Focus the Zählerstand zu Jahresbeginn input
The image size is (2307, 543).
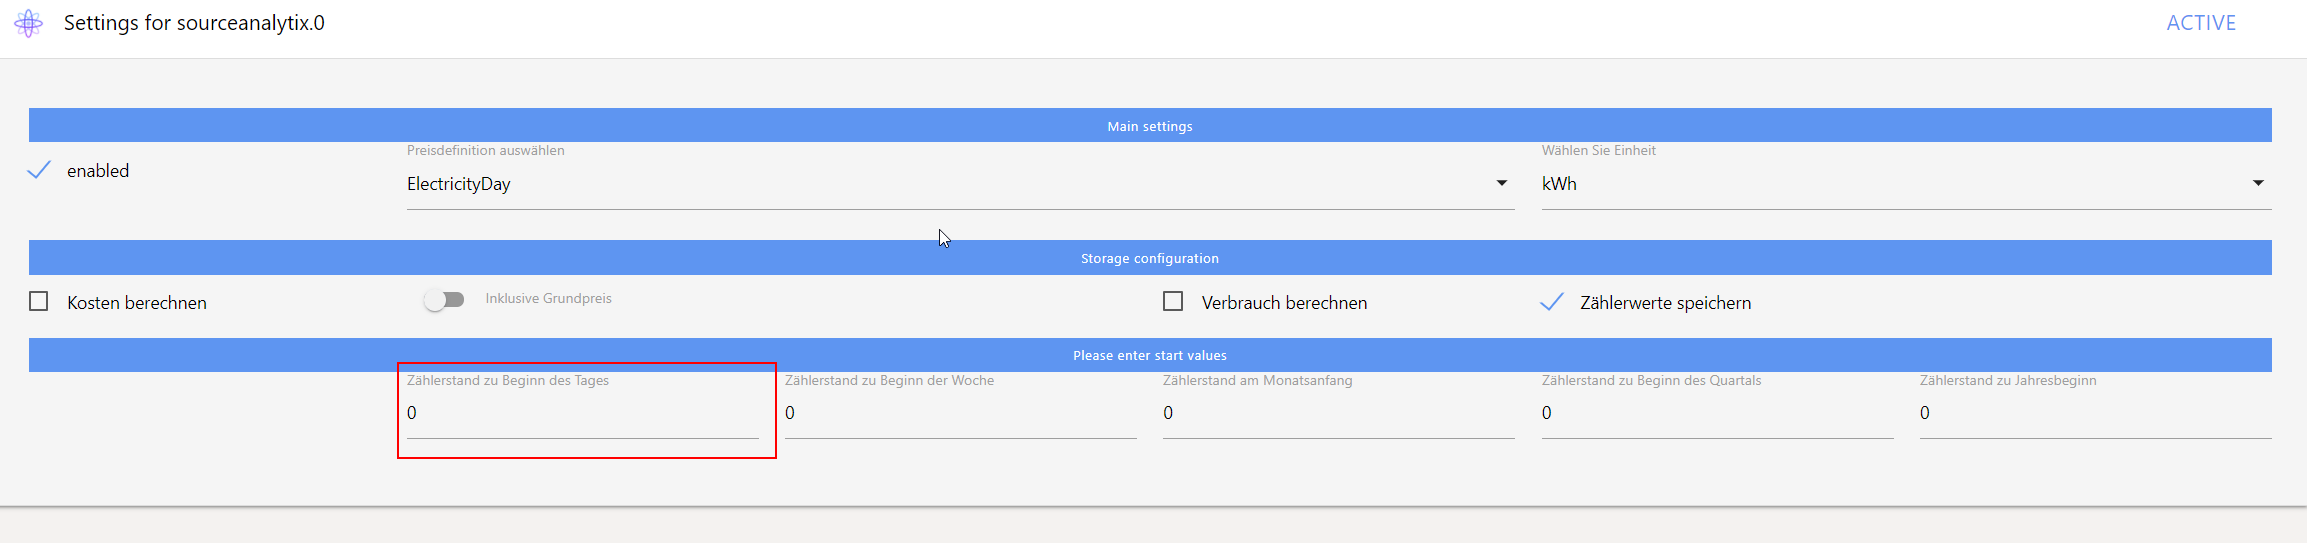[2095, 413]
